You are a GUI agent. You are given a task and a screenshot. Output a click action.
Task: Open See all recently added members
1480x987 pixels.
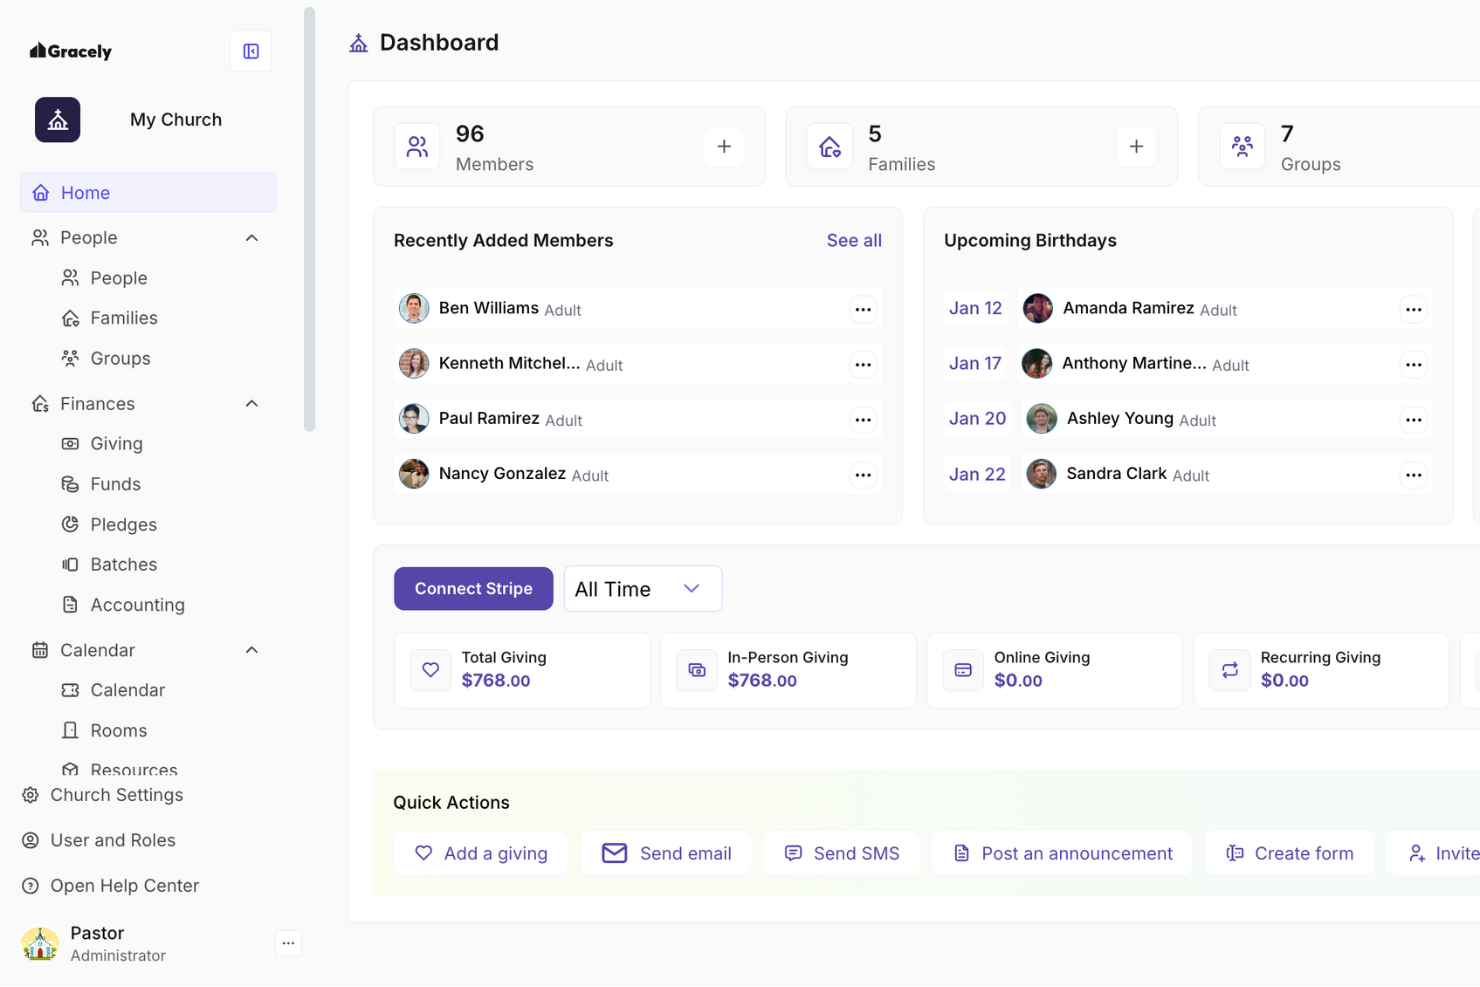[x=854, y=240]
